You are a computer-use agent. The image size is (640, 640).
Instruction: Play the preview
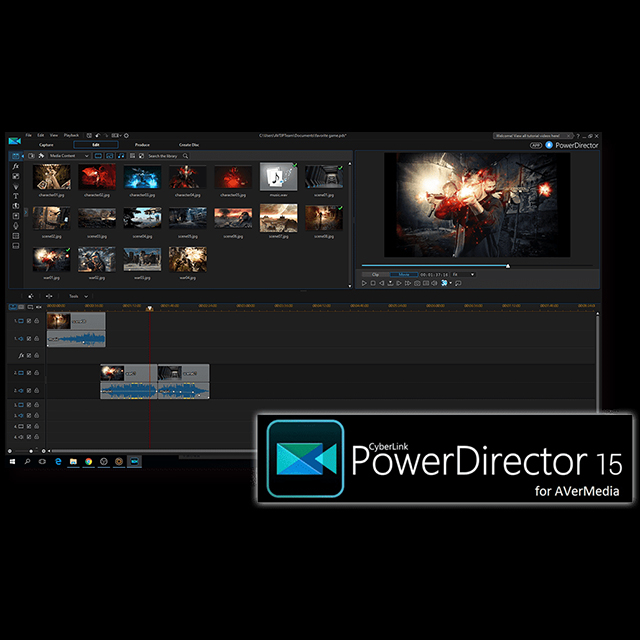tap(364, 283)
